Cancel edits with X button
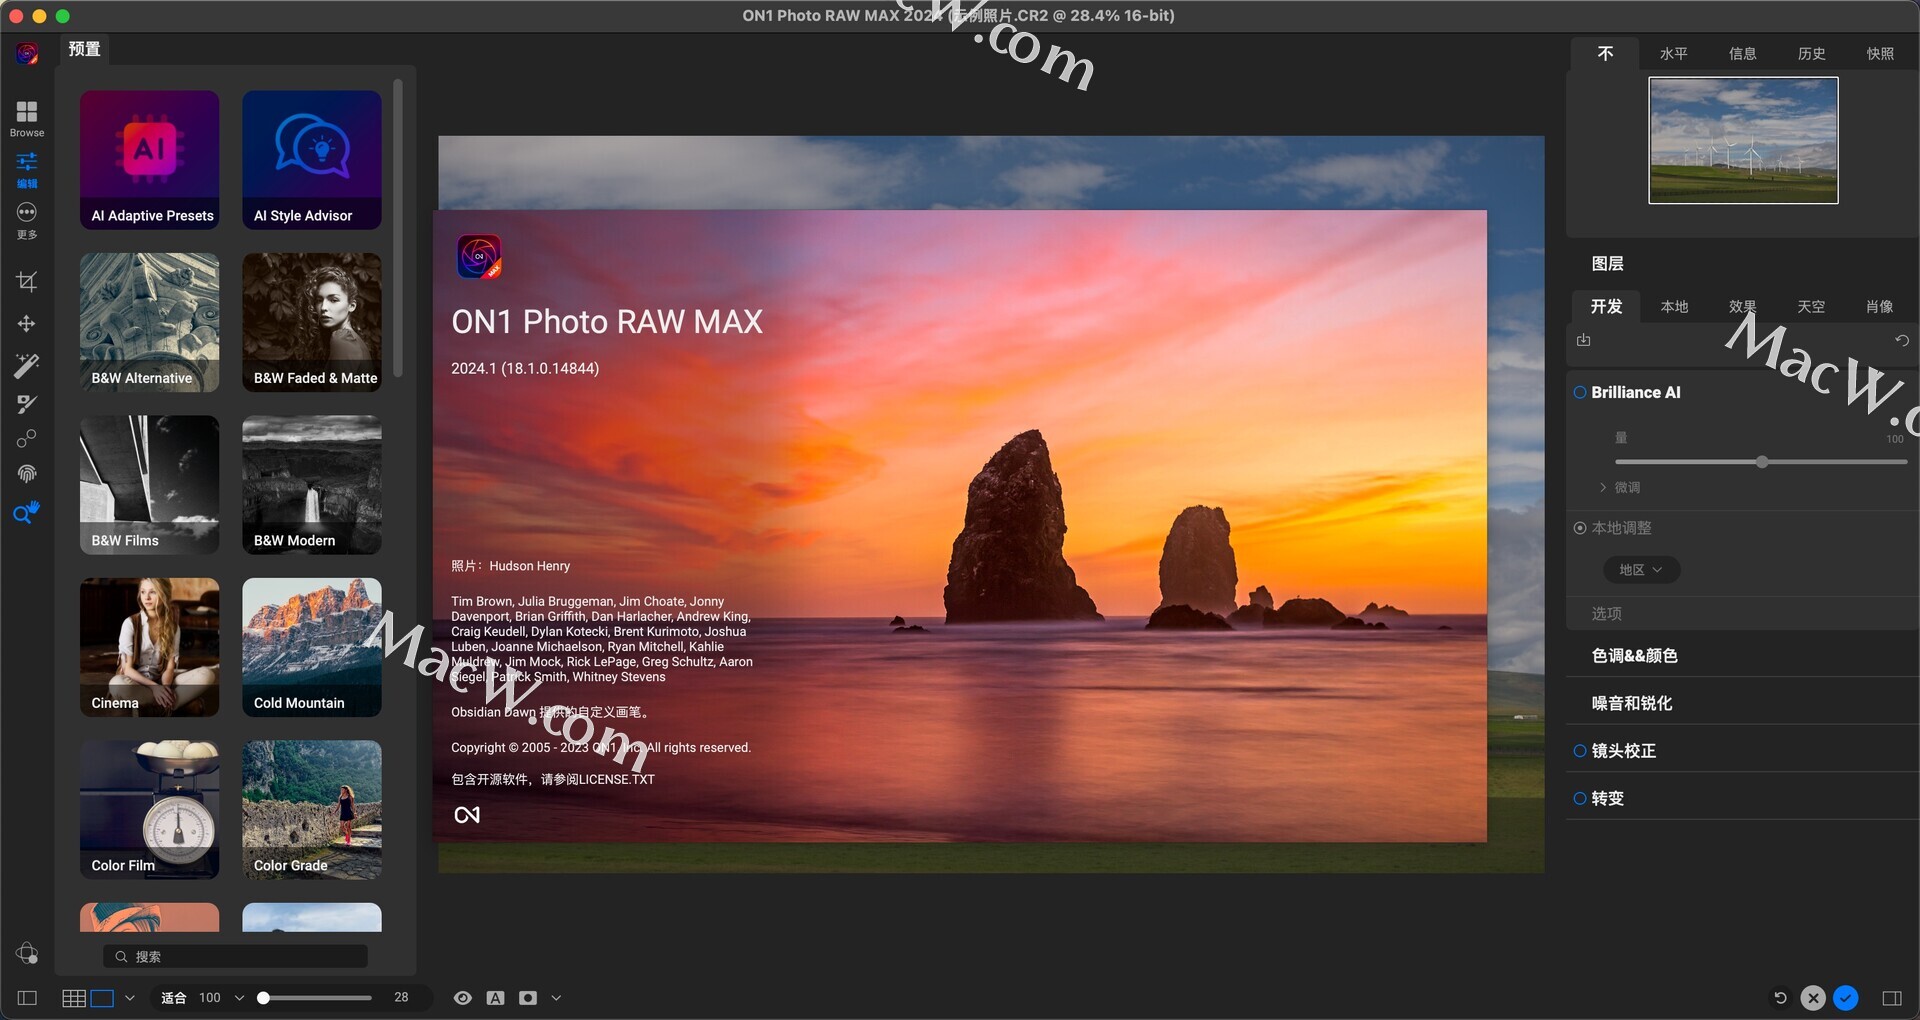The height and width of the screenshot is (1020, 1920). click(1813, 998)
